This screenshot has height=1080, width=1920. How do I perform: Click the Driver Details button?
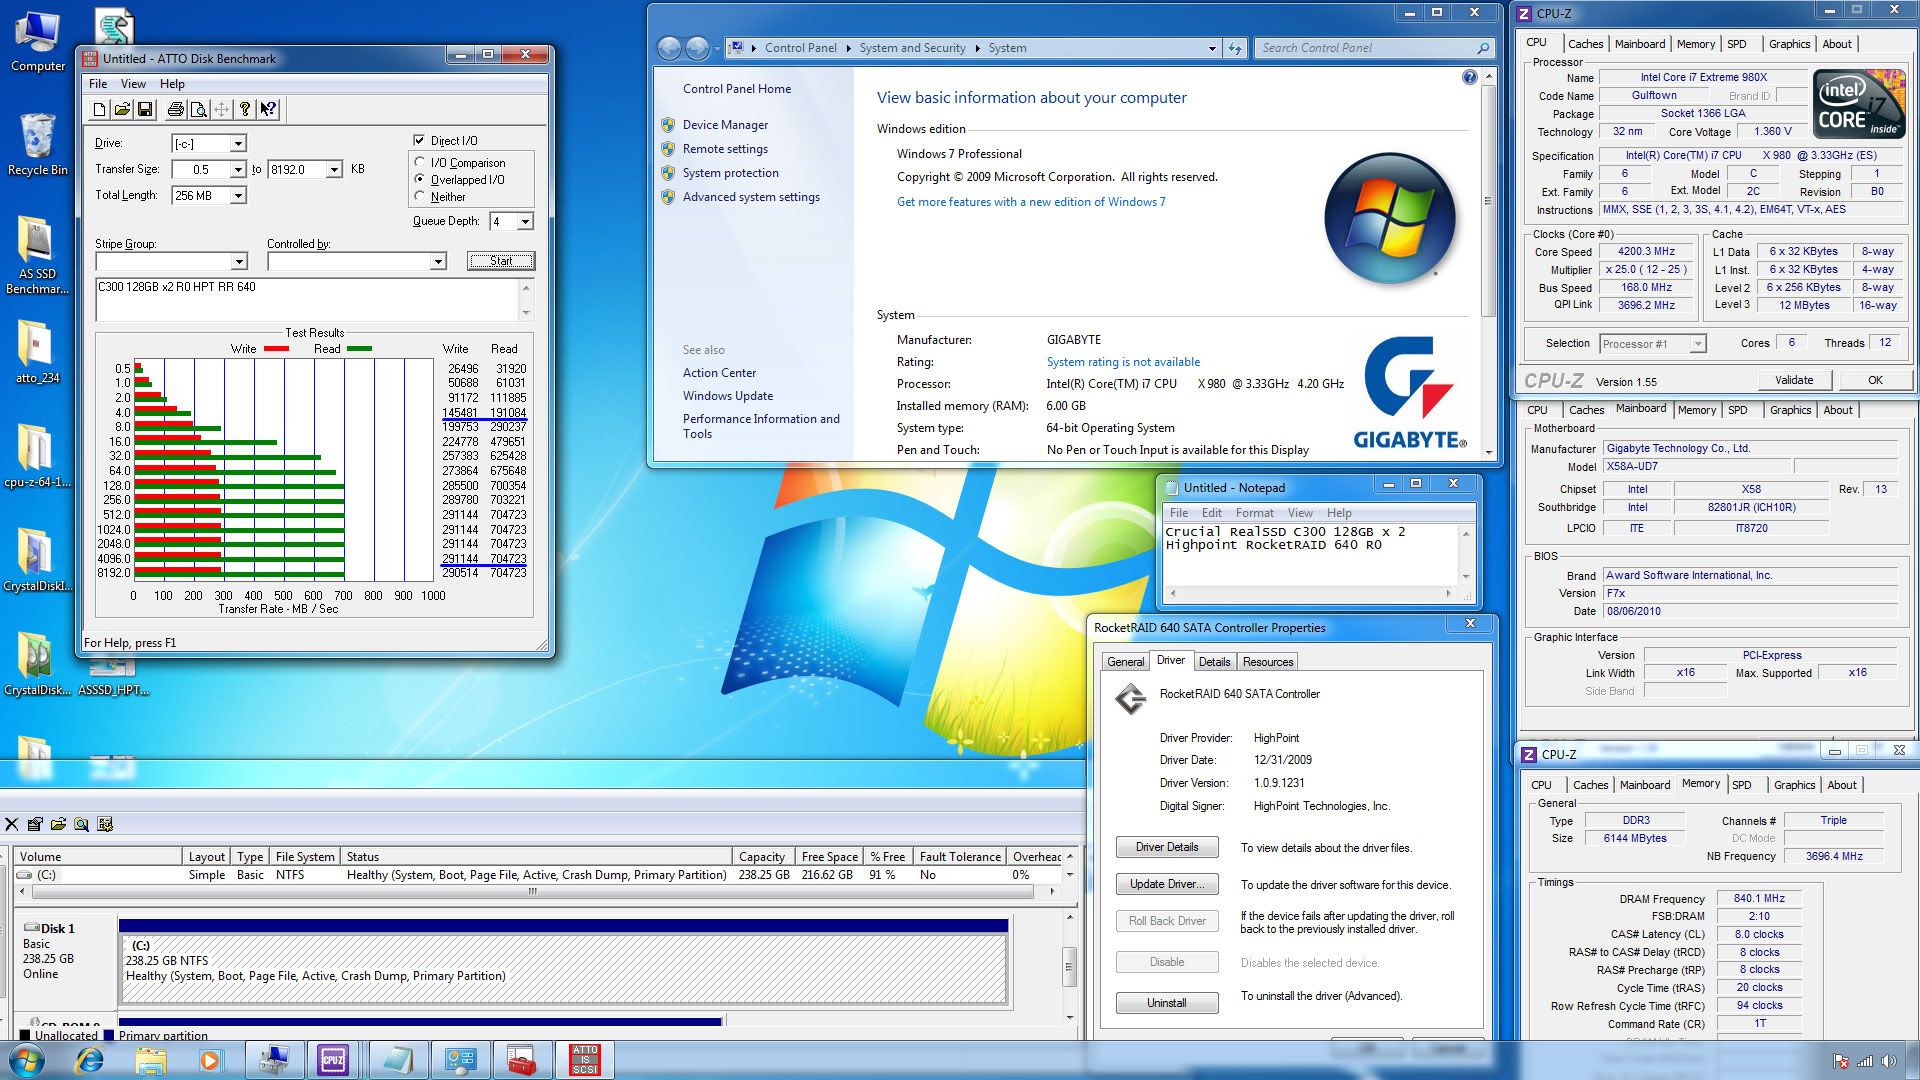click(x=1167, y=847)
